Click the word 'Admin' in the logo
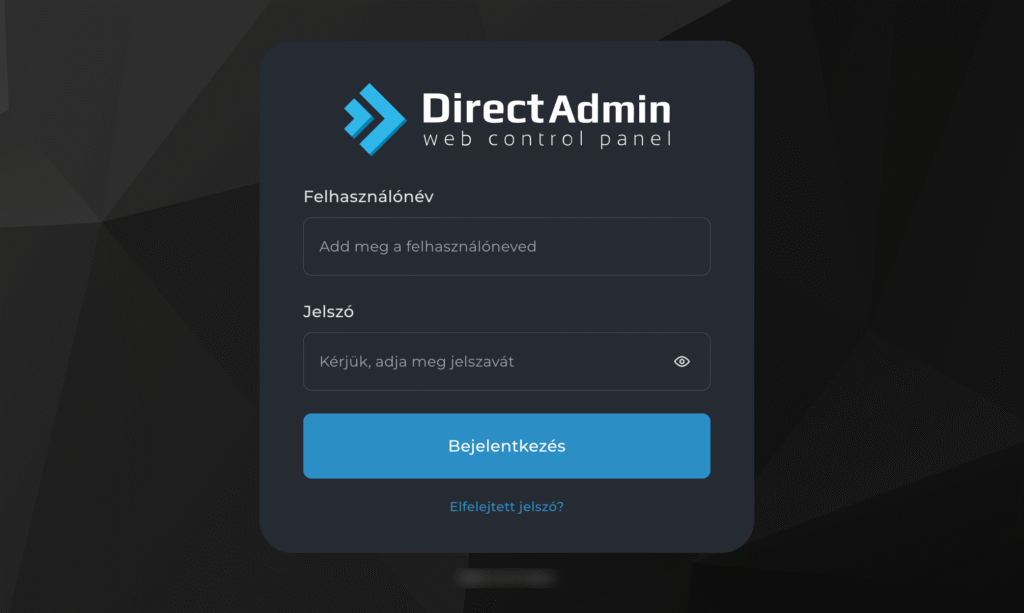Image resolution: width=1024 pixels, height=613 pixels. [x=610, y=108]
